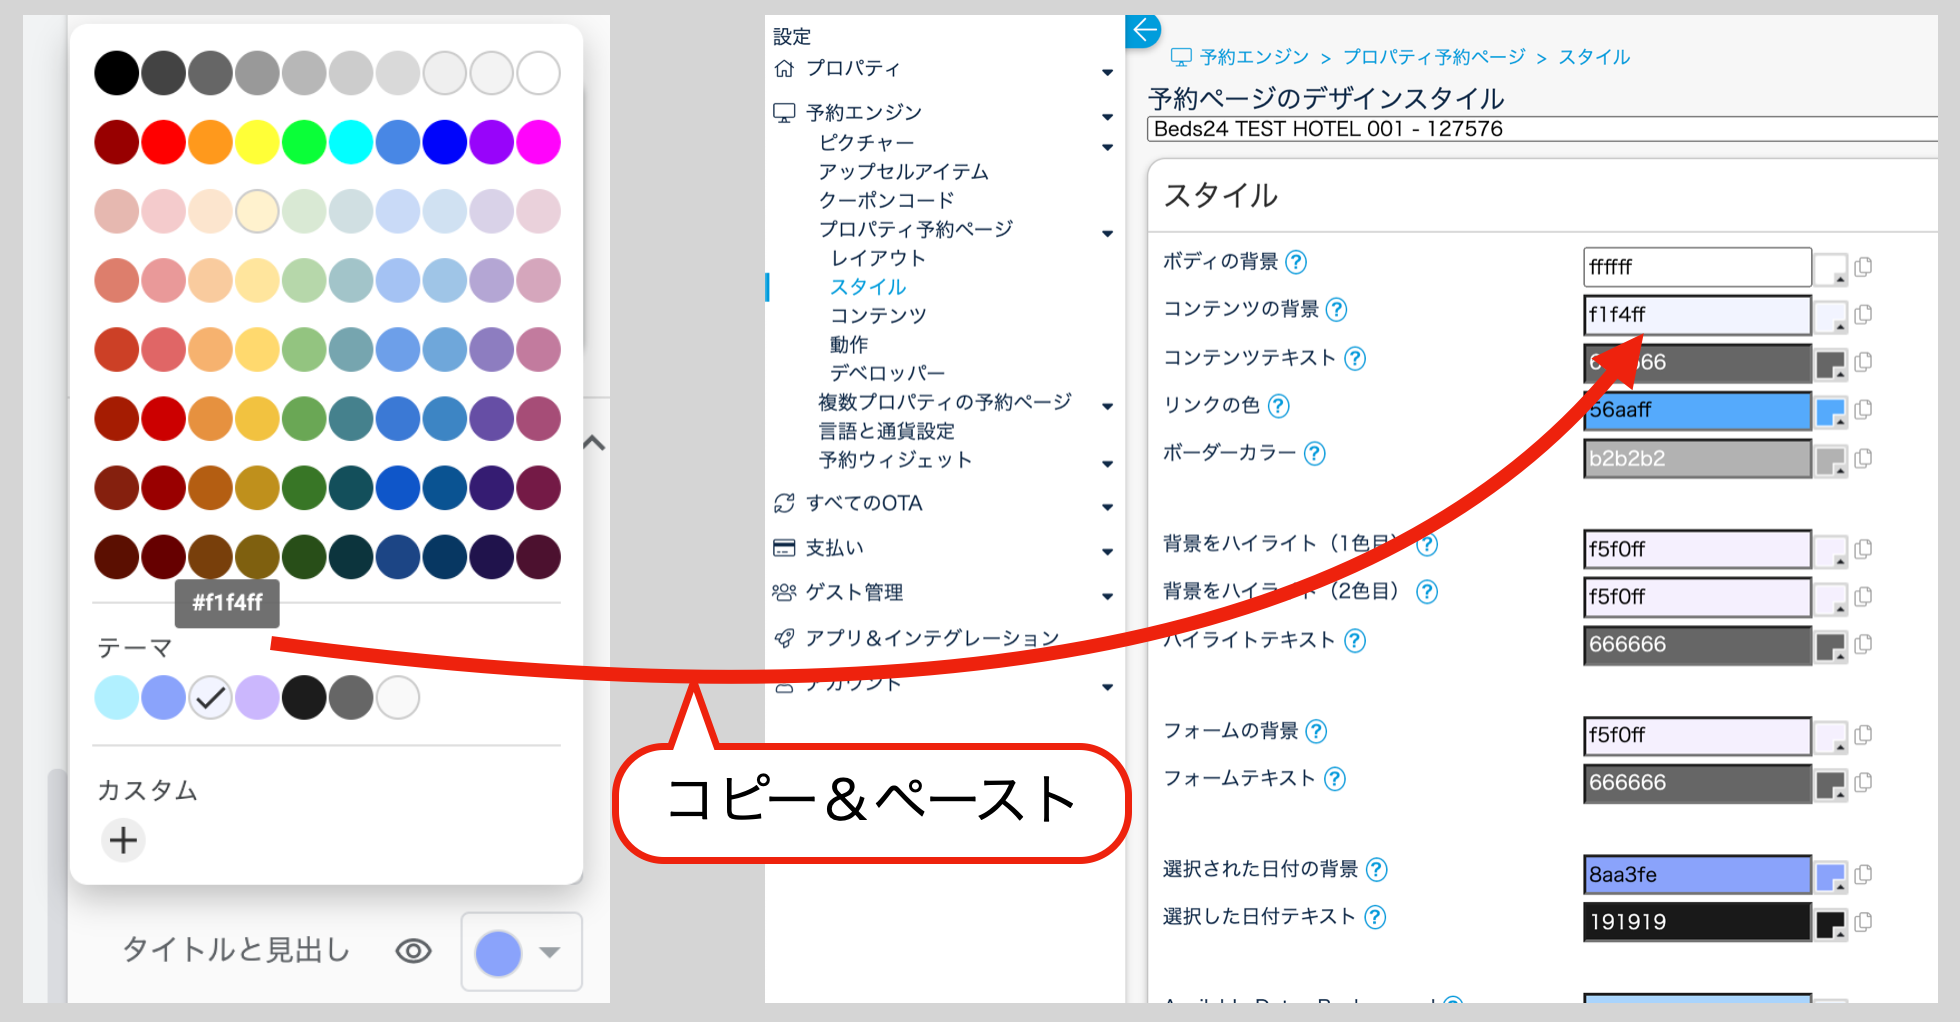Click help icon next to ボディの背景
This screenshot has height=1022, width=1960.
tap(1296, 262)
